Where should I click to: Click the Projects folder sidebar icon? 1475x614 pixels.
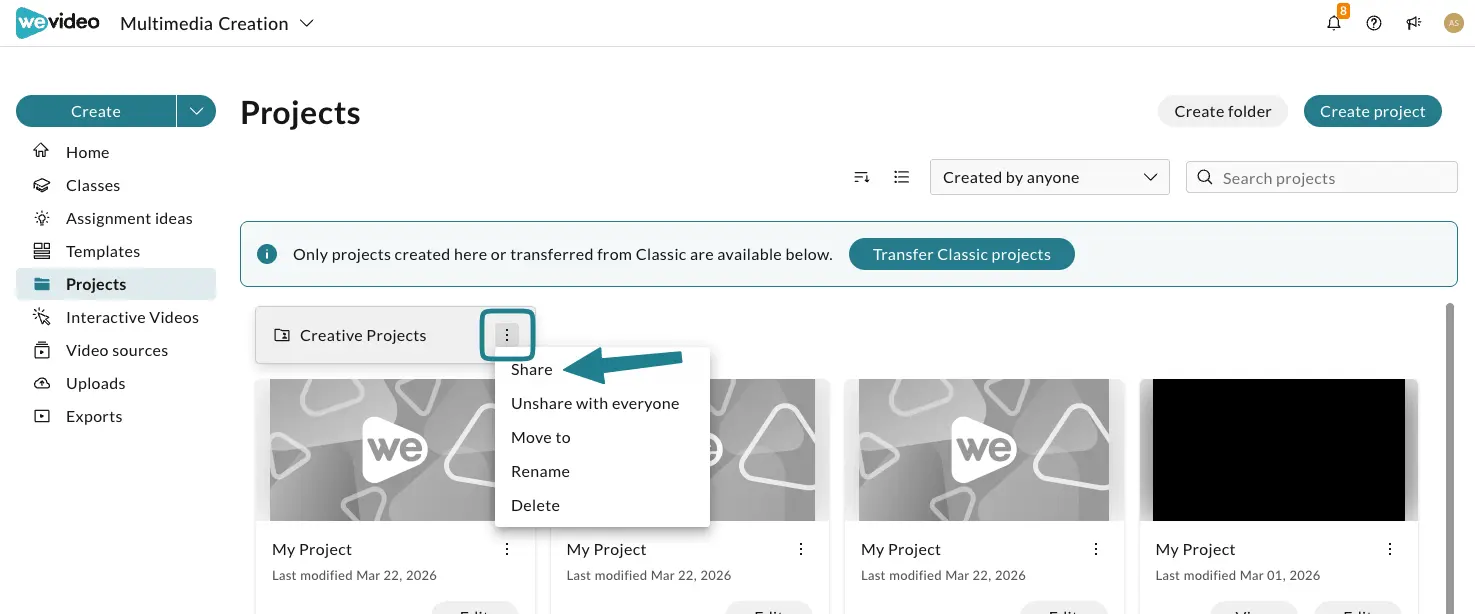tap(41, 284)
